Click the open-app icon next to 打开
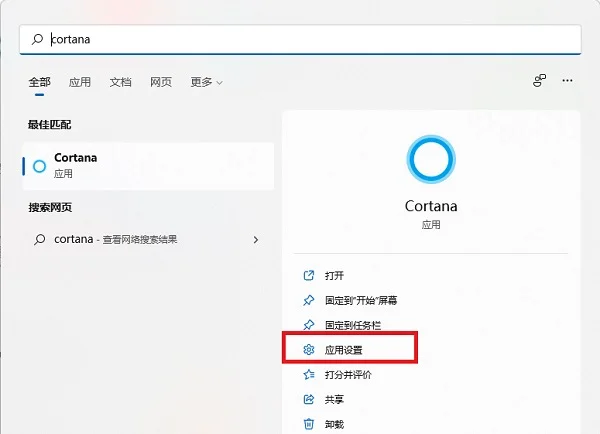 308,276
